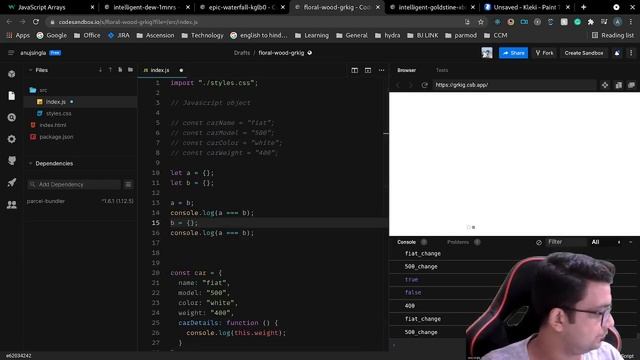Toggle the sandbox privacy icon beside floral-wood-grkig
This screenshot has width=640, height=360.
pos(310,53)
